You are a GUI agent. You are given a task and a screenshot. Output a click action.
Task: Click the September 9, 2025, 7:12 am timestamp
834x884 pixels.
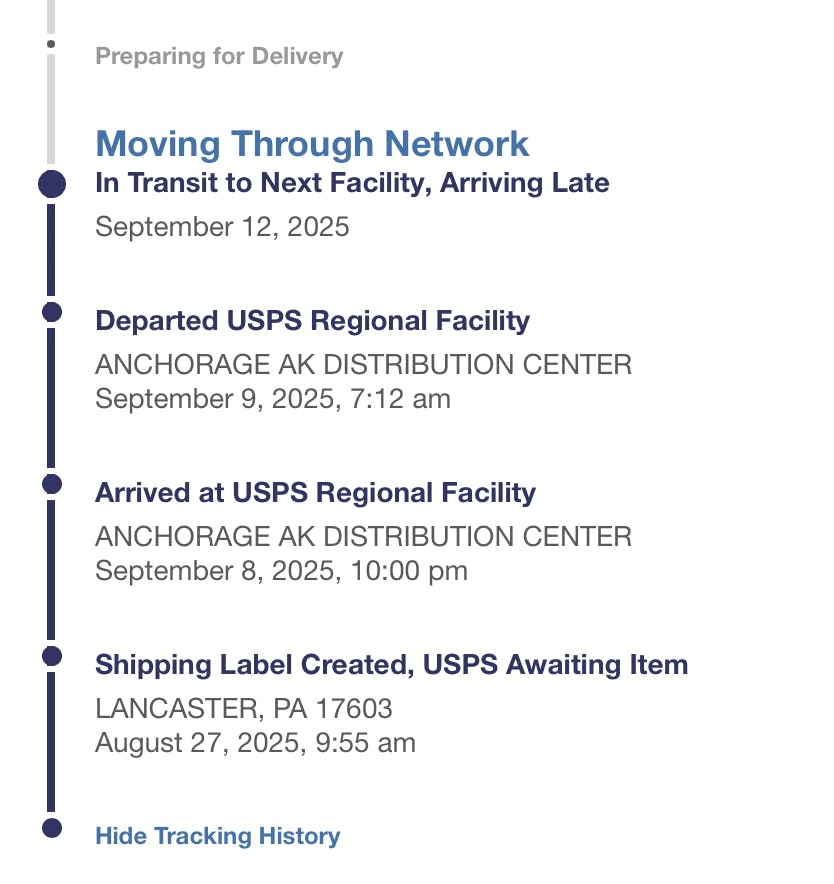272,399
